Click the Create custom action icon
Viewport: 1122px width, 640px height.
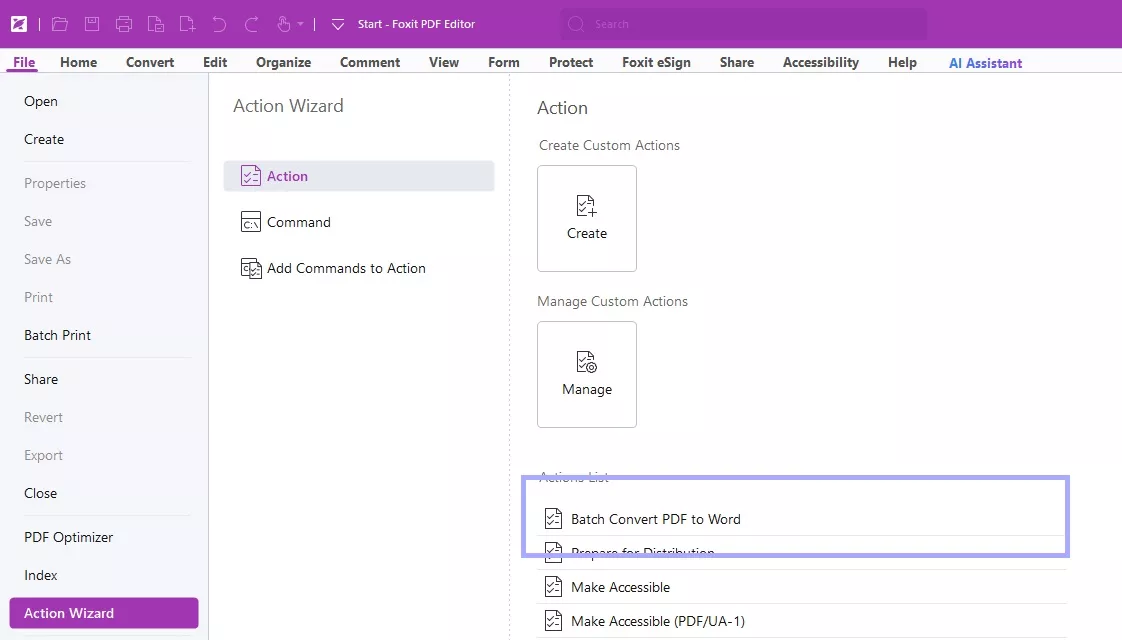587,207
